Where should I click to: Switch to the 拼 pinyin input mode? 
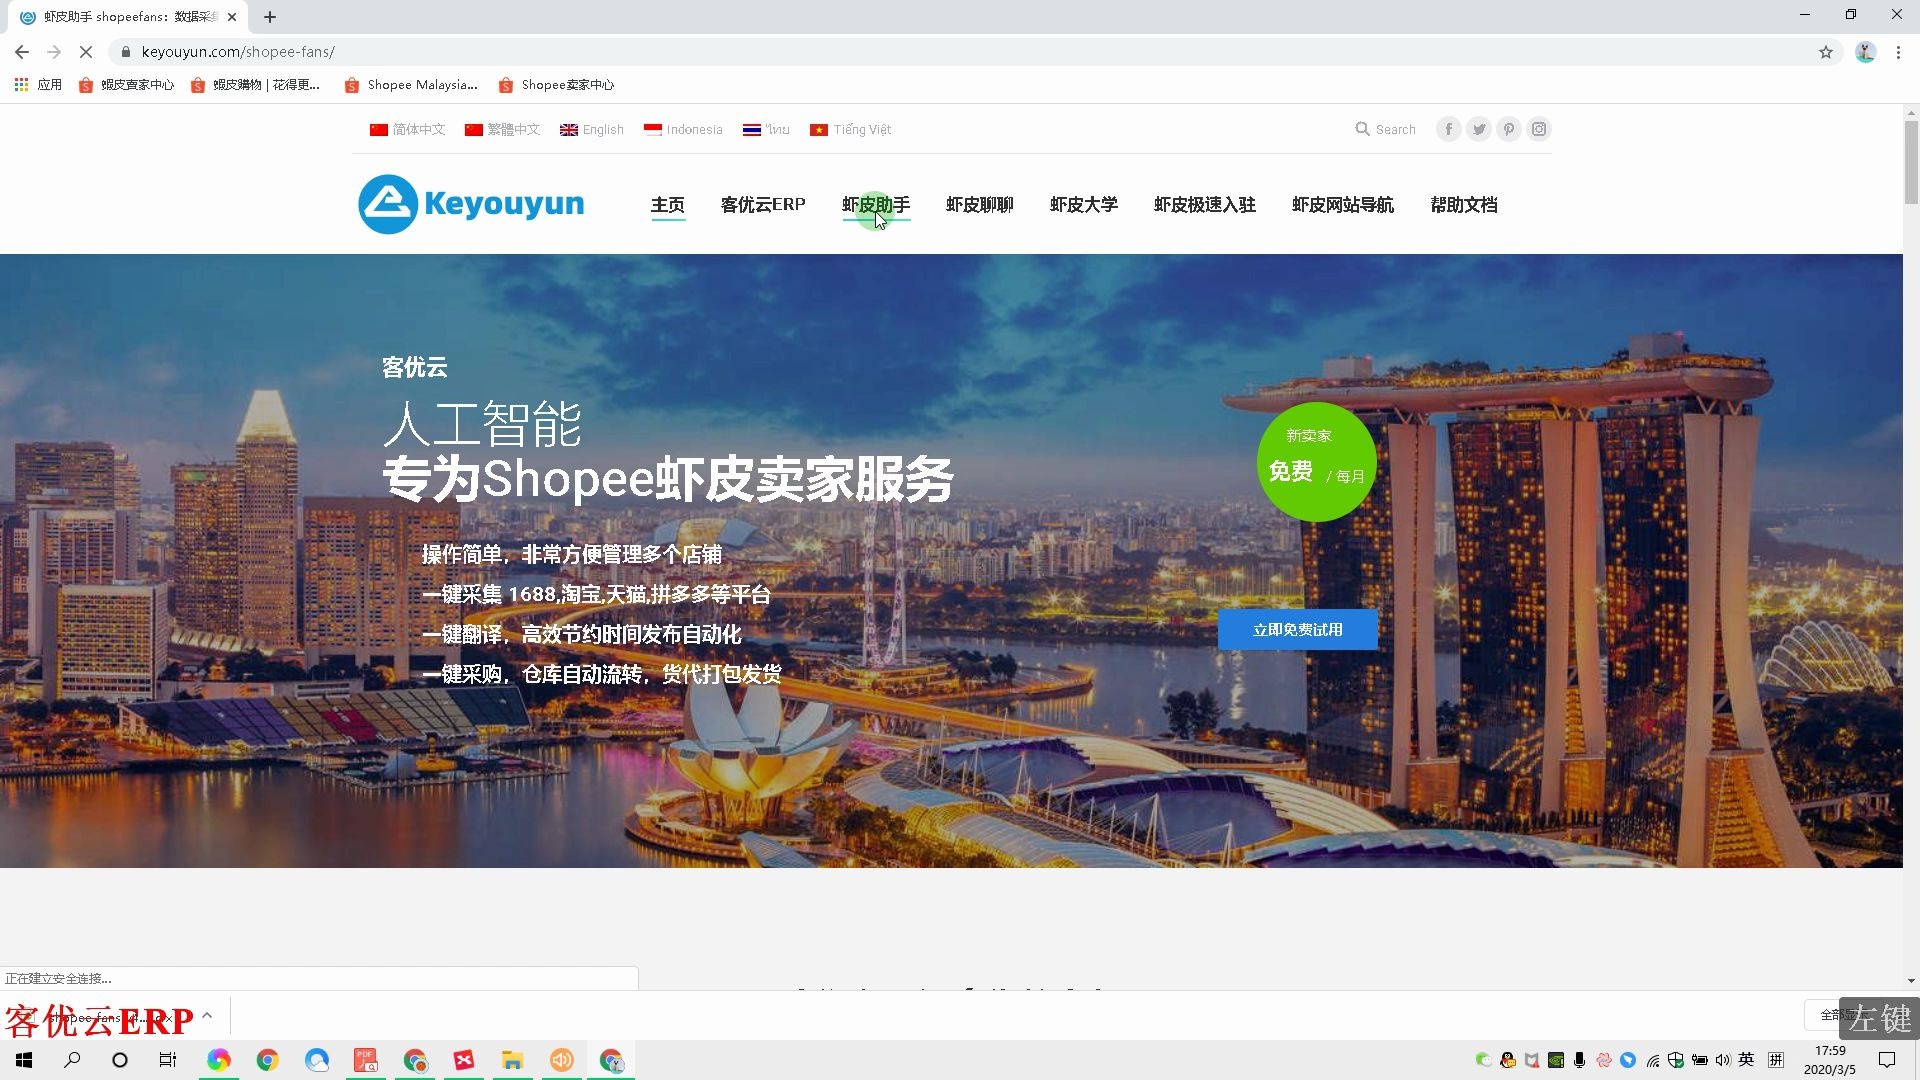(1776, 1059)
